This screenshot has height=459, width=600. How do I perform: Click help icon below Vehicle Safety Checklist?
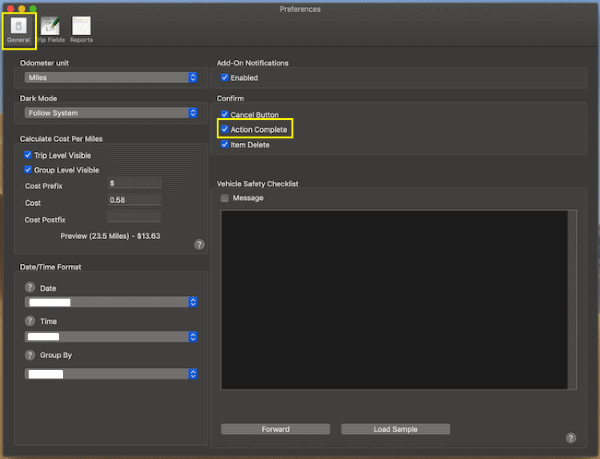tap(571, 438)
